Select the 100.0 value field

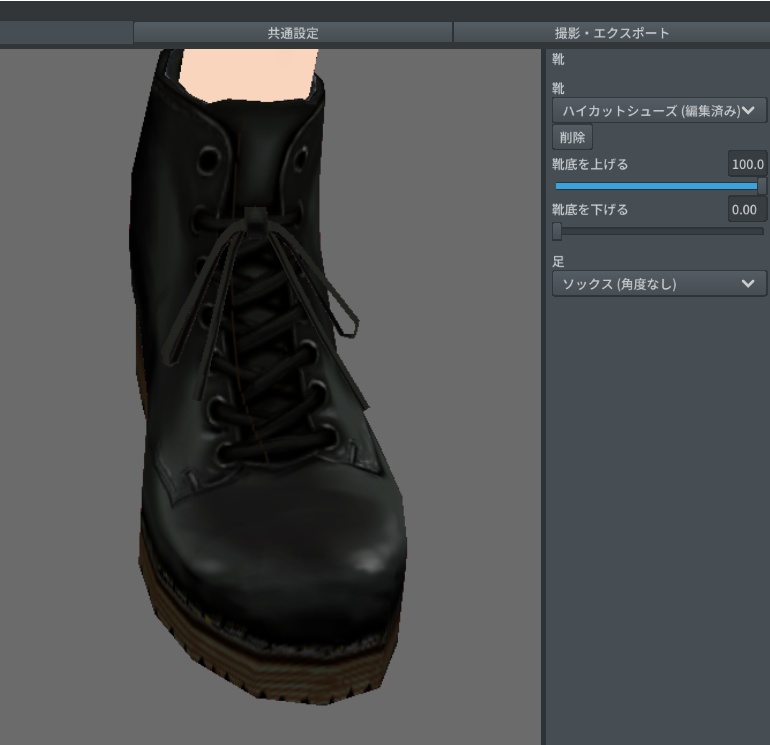747,164
